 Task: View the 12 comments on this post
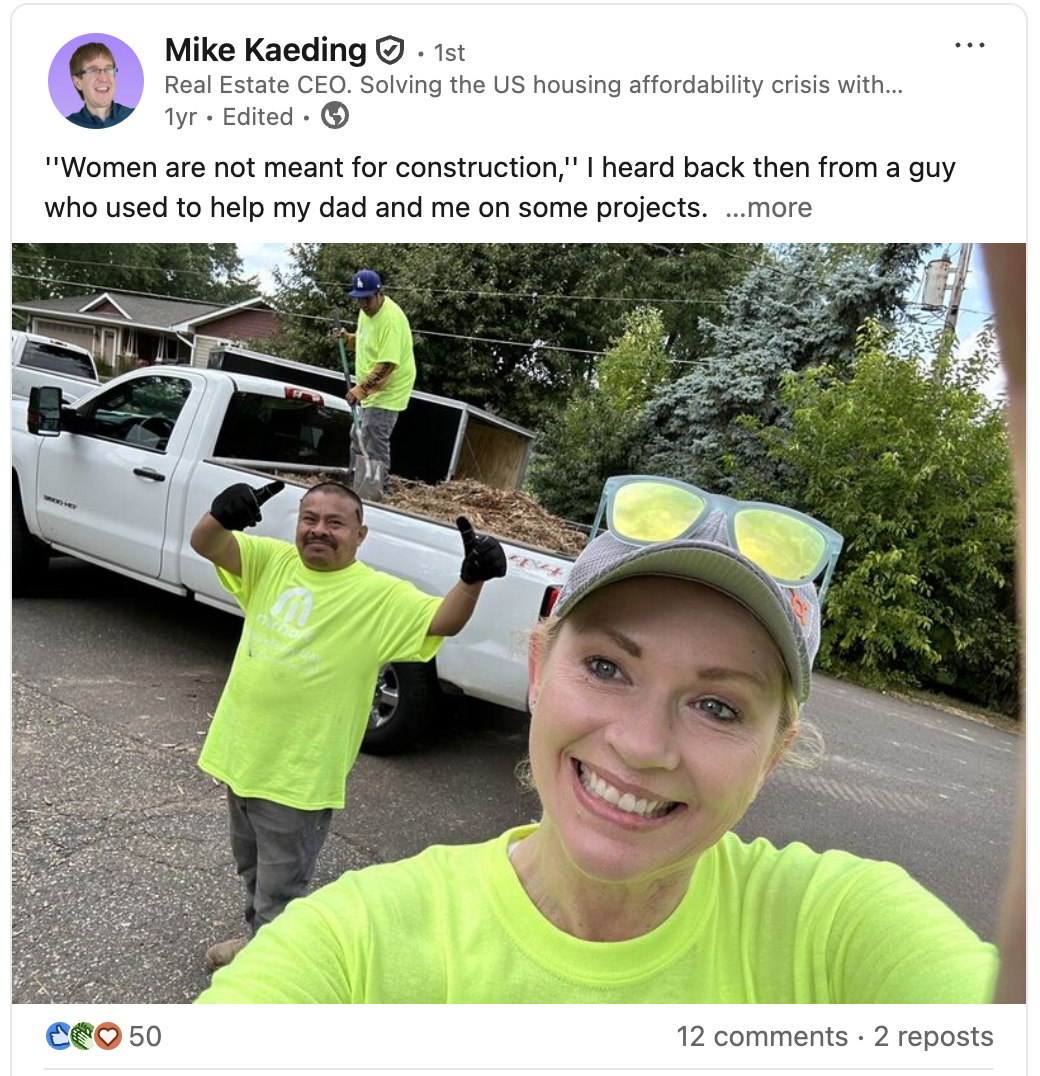(762, 1036)
